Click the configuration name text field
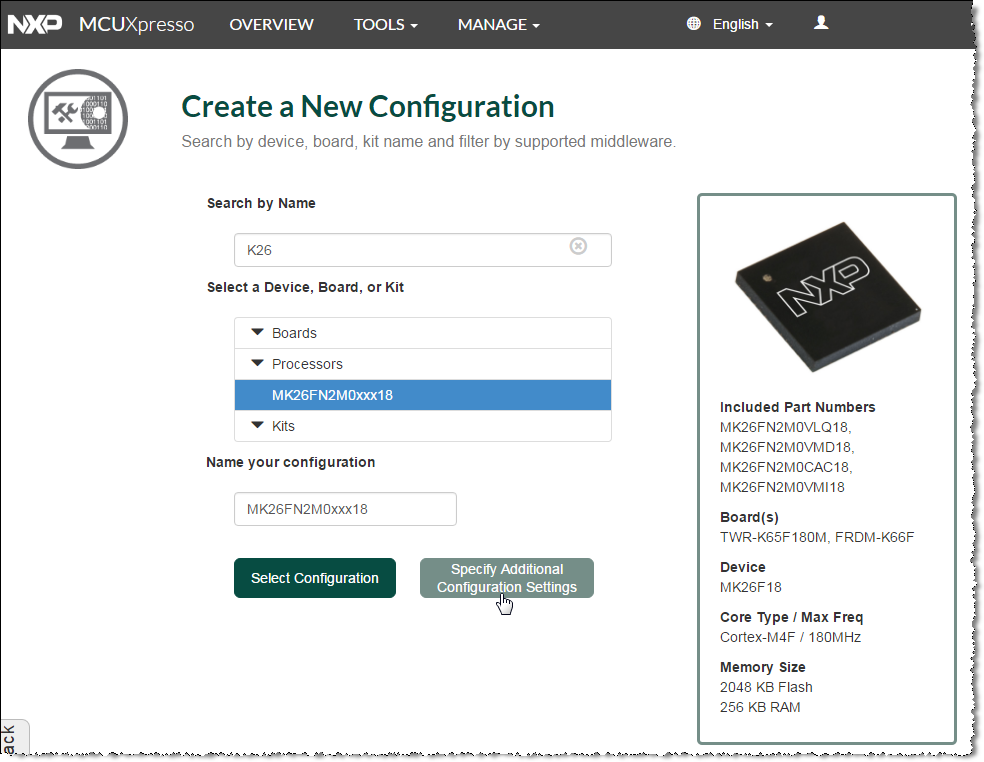The height and width of the screenshot is (762, 984). [x=345, y=509]
